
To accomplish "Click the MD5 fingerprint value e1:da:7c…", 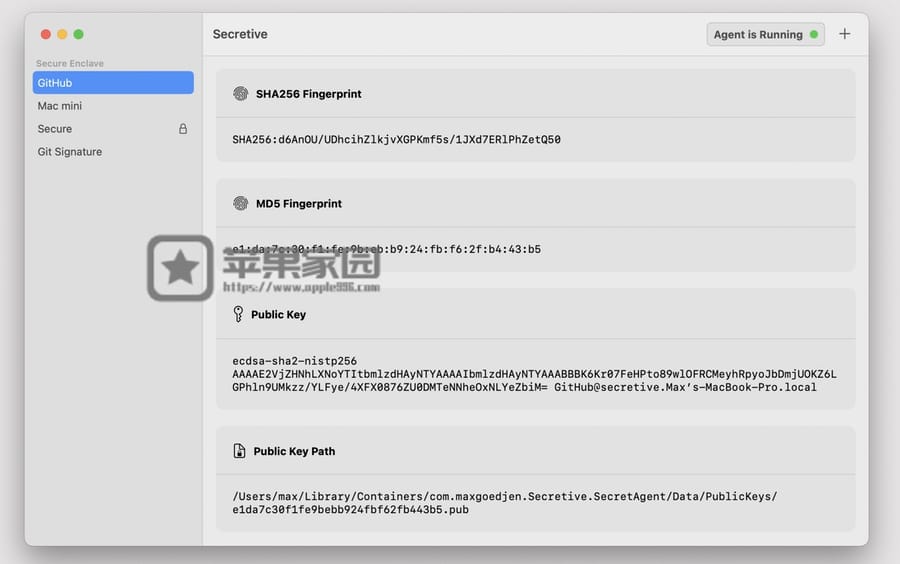I will point(386,249).
